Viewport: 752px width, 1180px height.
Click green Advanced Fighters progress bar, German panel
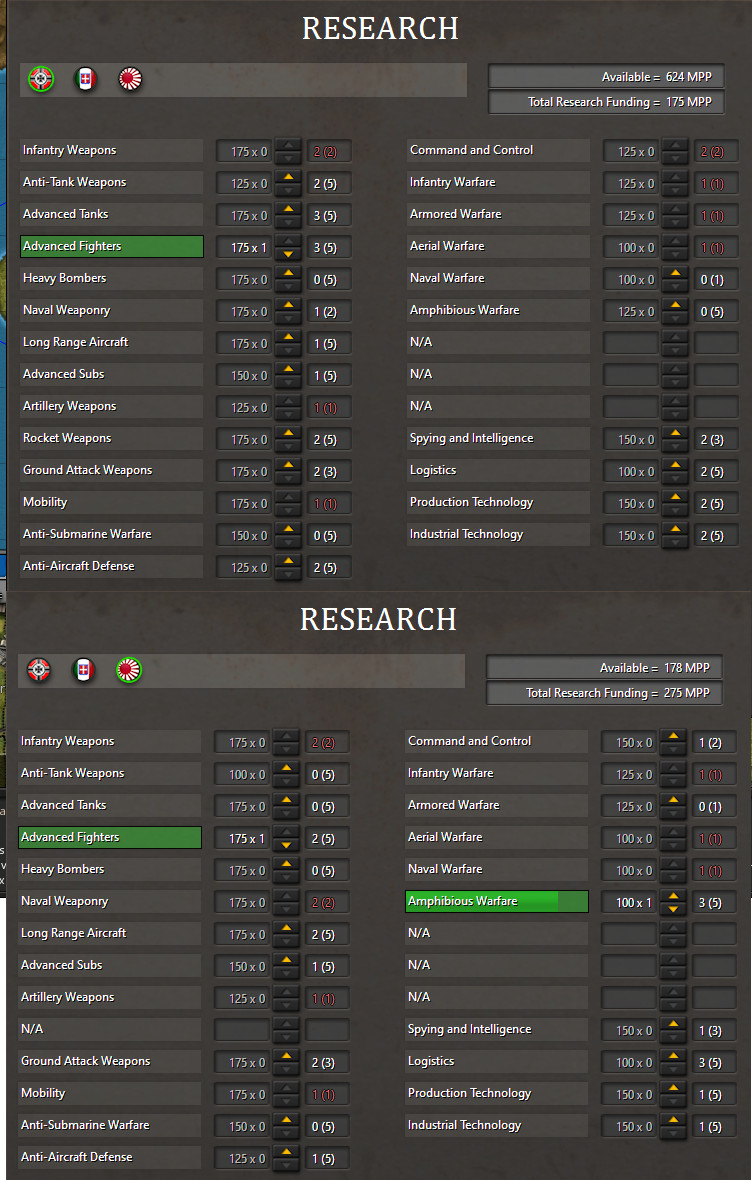(x=111, y=246)
